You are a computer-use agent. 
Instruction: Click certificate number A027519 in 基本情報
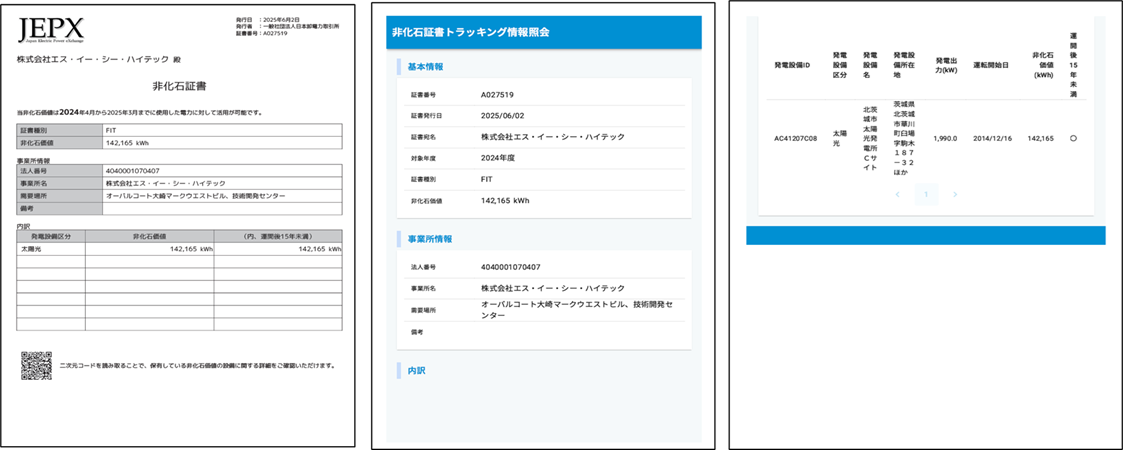(x=497, y=95)
